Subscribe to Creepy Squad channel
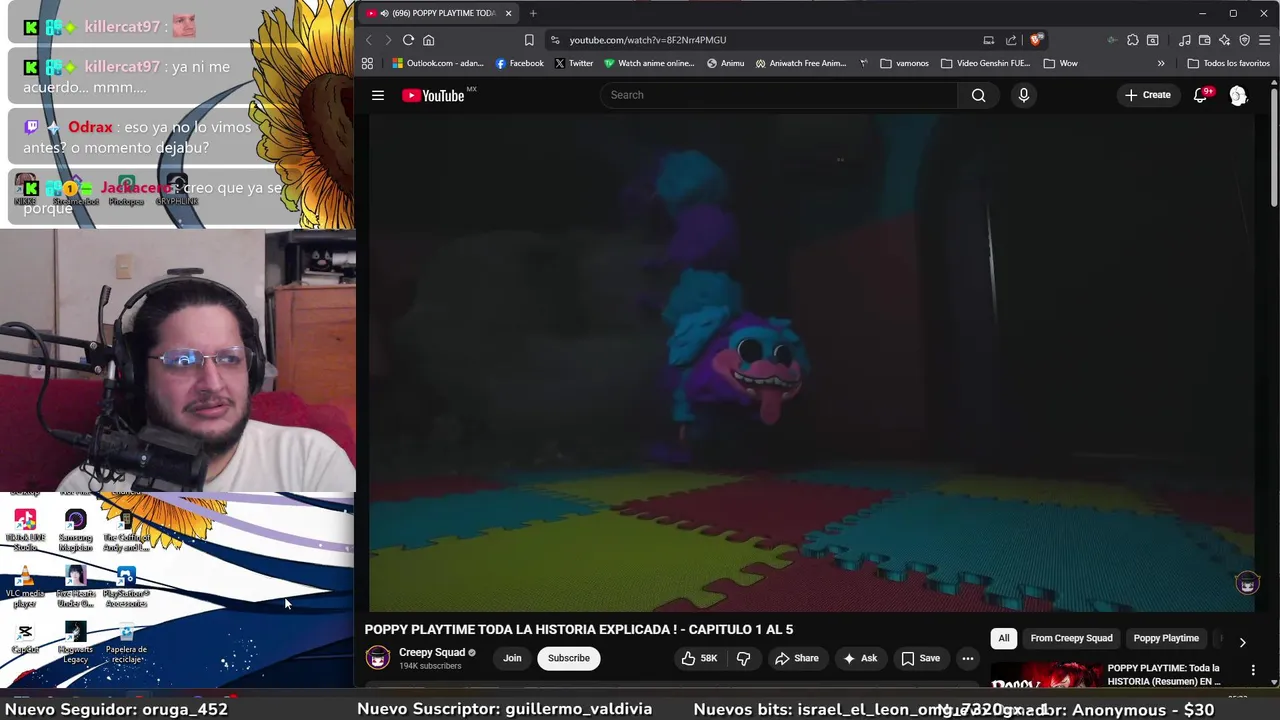The image size is (1280, 720). pyautogui.click(x=568, y=658)
